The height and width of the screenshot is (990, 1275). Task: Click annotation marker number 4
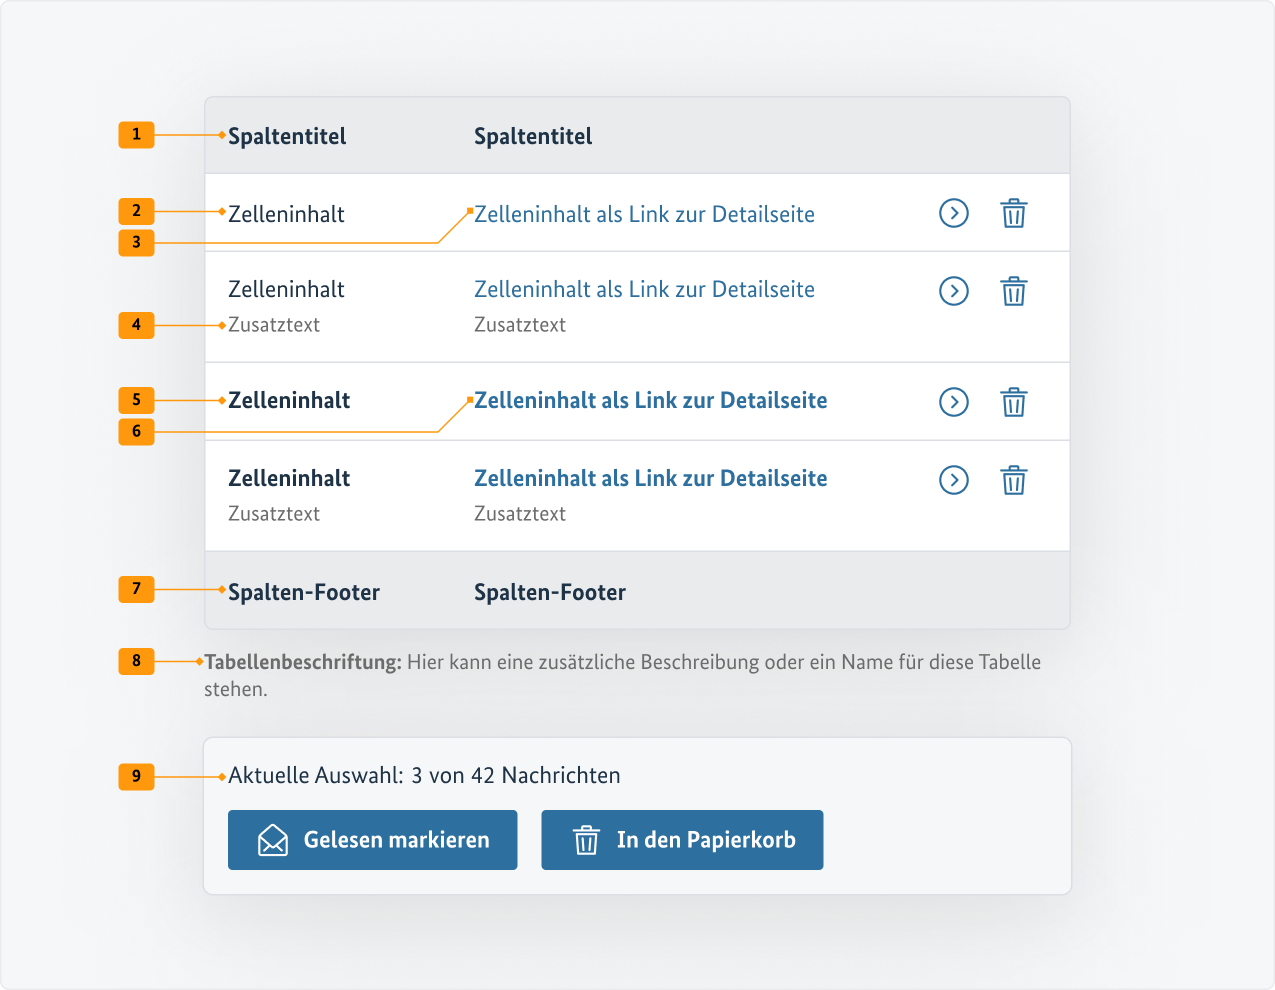136,325
